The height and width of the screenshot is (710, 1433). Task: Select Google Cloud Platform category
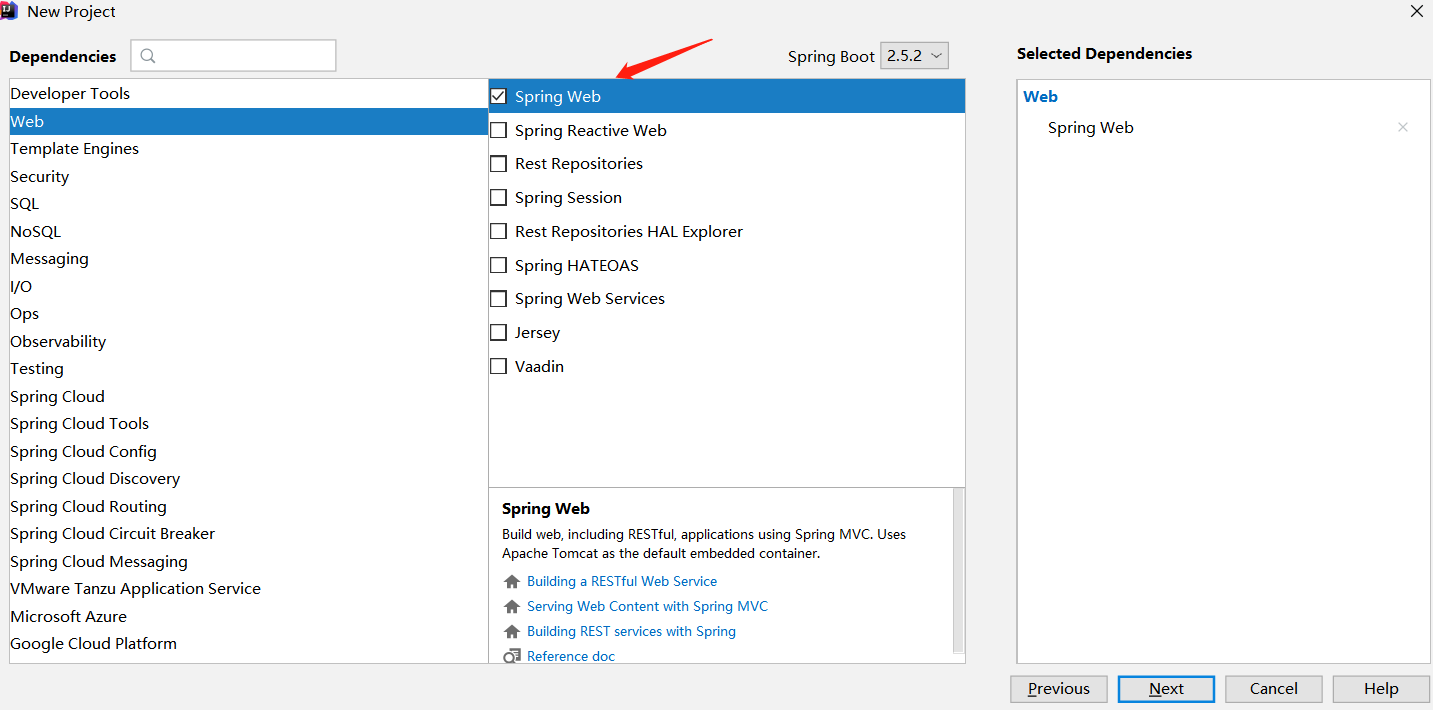248,643
